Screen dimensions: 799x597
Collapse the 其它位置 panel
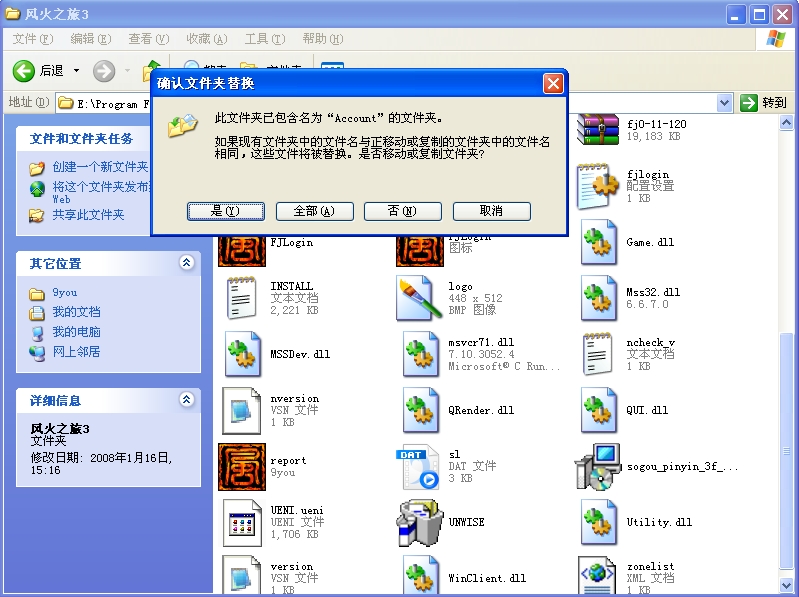point(187,263)
